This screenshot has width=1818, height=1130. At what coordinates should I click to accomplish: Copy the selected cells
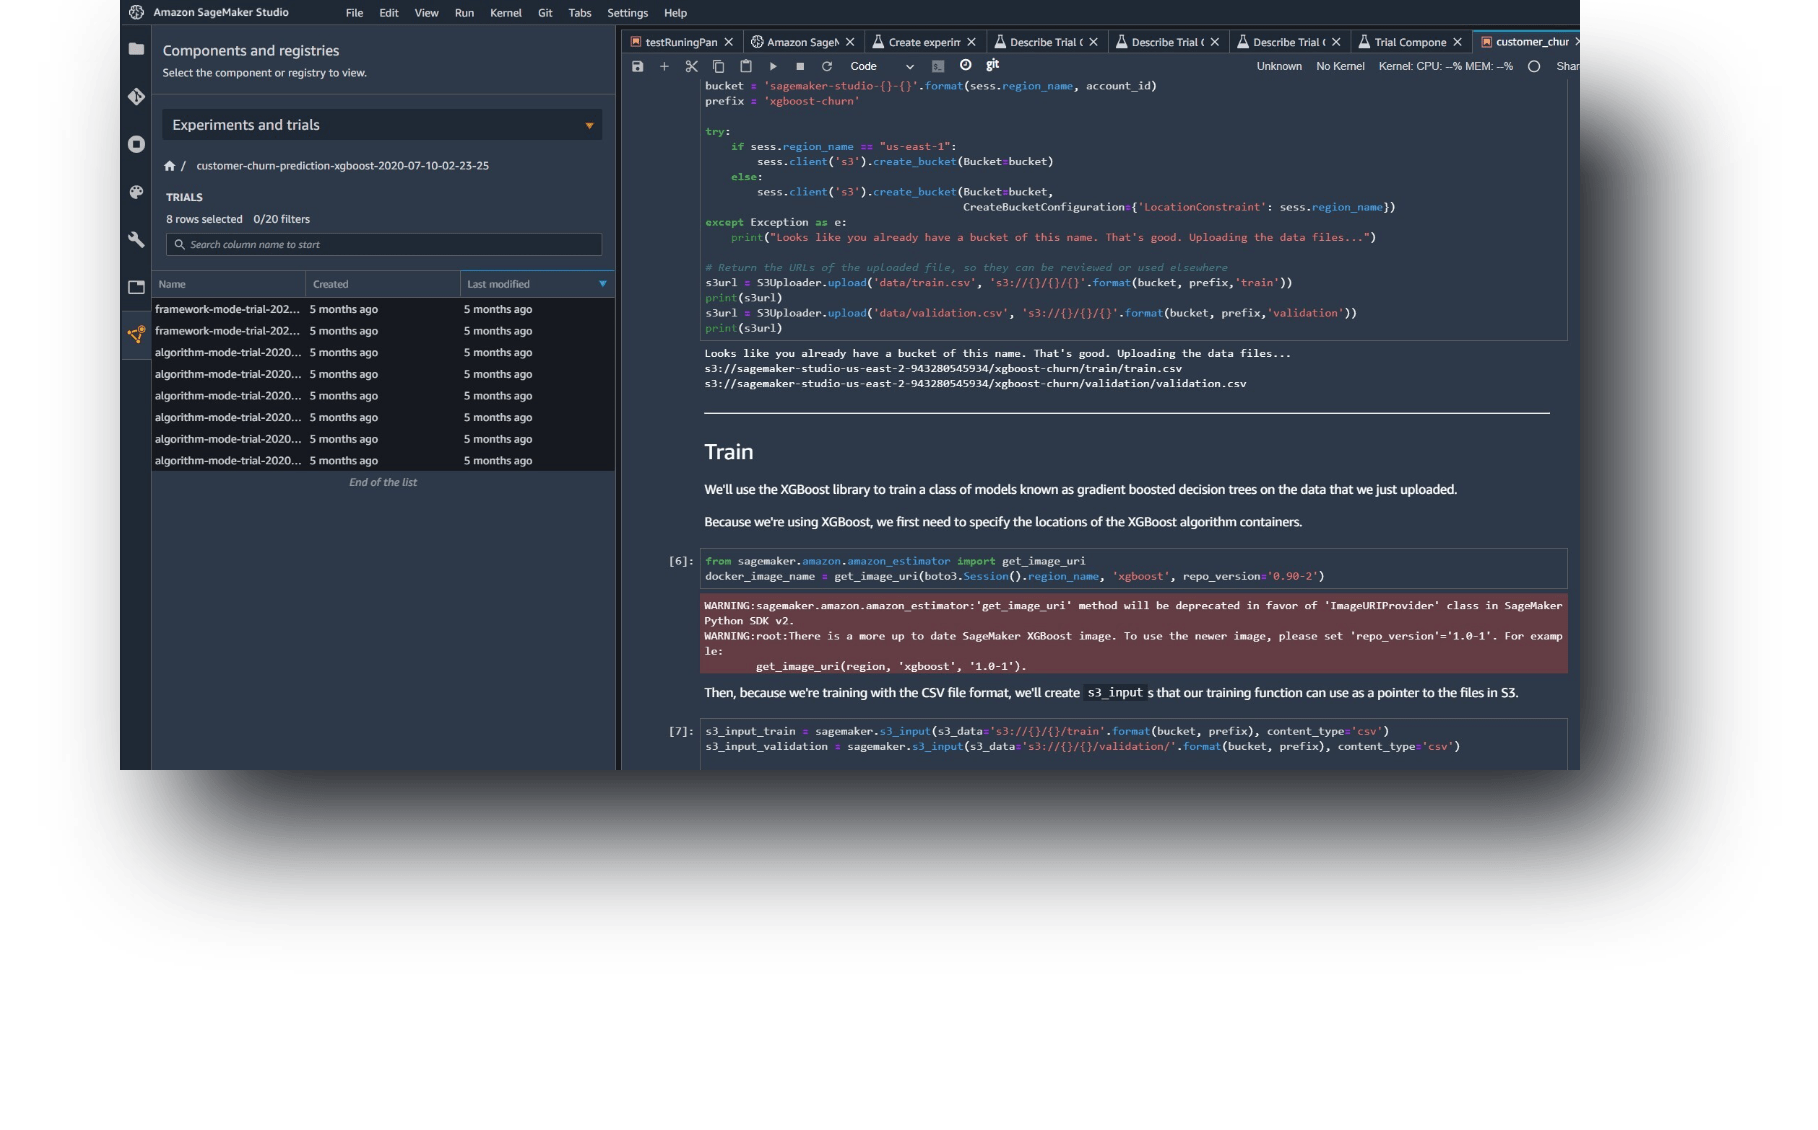pyautogui.click(x=718, y=66)
